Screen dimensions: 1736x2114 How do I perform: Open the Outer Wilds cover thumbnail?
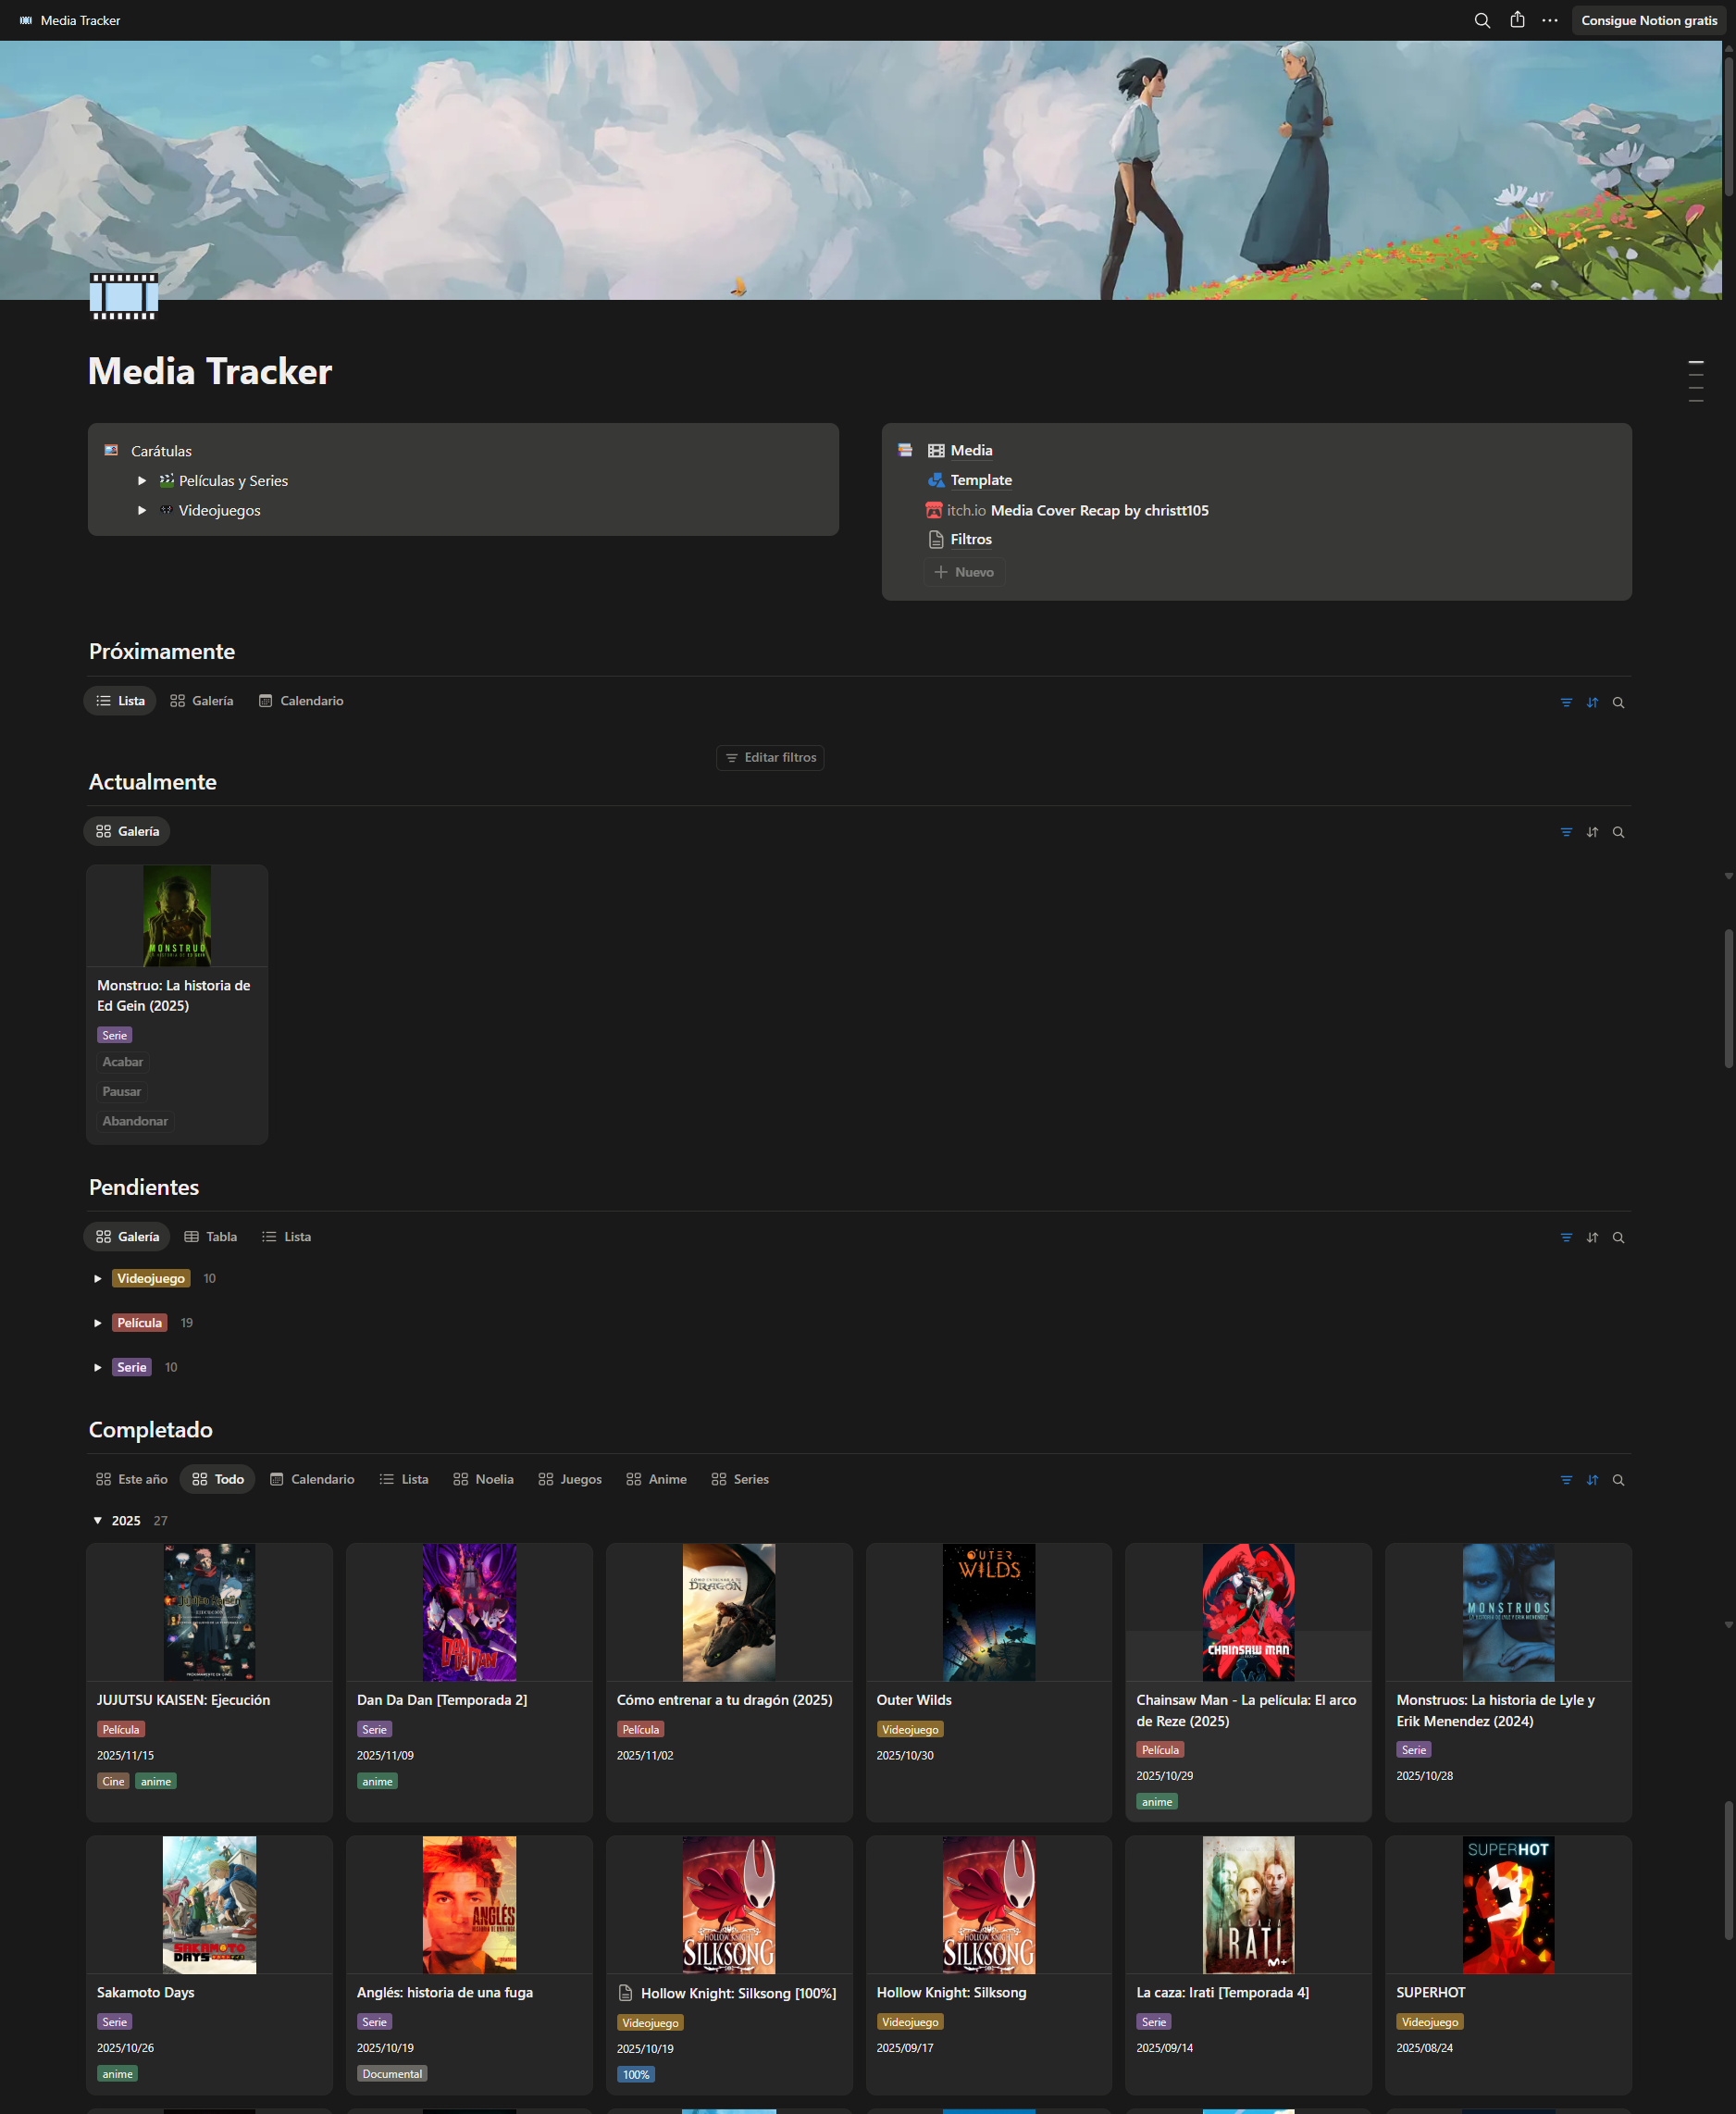coord(988,1611)
